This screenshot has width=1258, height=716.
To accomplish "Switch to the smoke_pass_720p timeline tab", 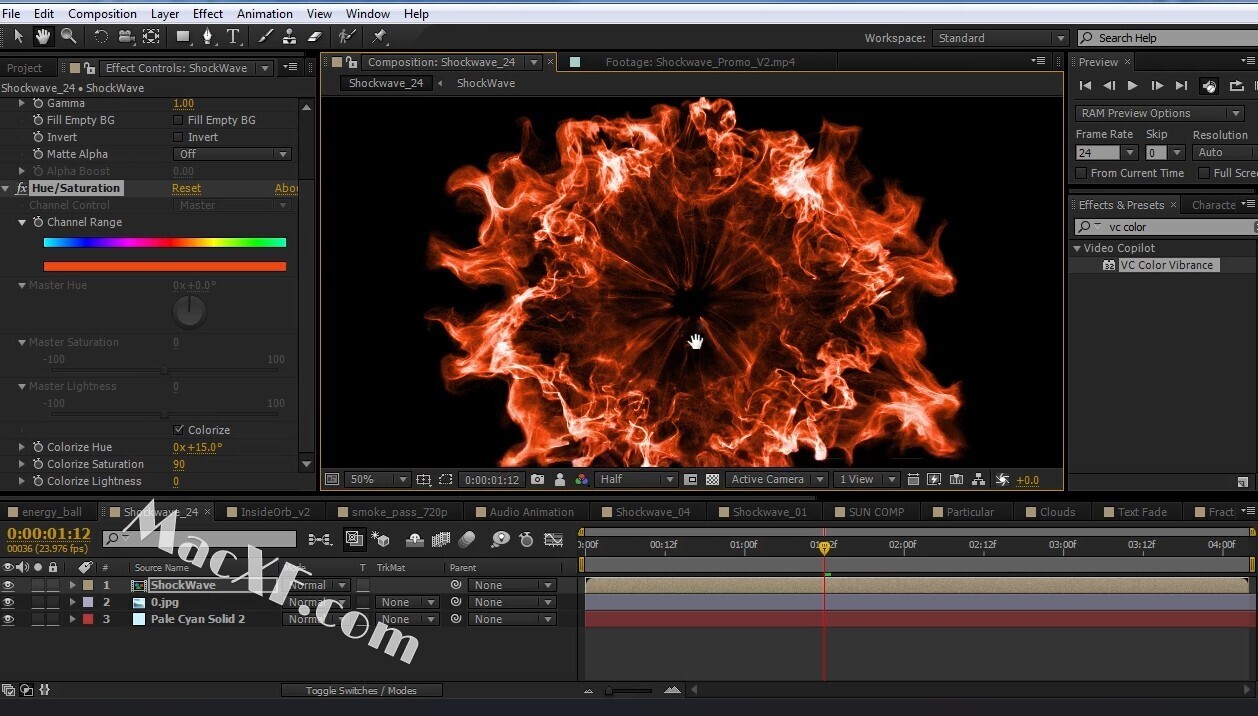I will click(x=399, y=512).
